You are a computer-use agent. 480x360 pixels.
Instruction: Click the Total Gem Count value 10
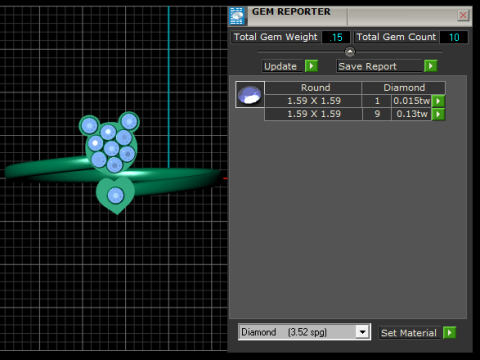pyautogui.click(x=454, y=37)
